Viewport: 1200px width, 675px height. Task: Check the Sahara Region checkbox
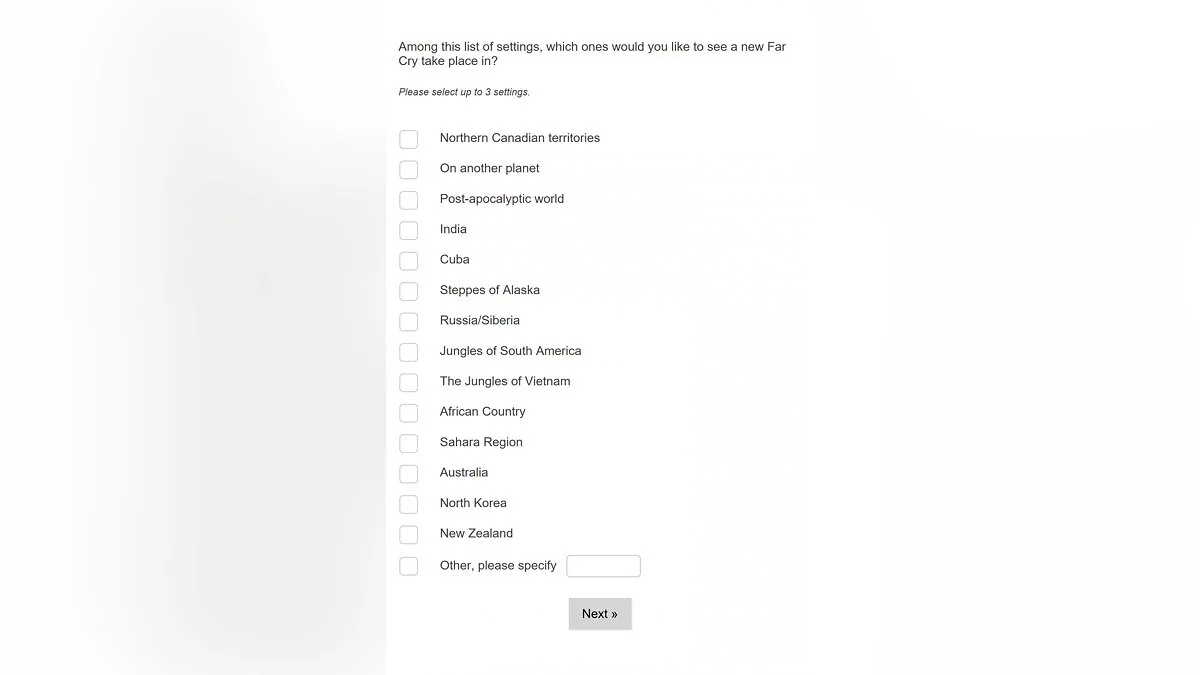(x=408, y=443)
